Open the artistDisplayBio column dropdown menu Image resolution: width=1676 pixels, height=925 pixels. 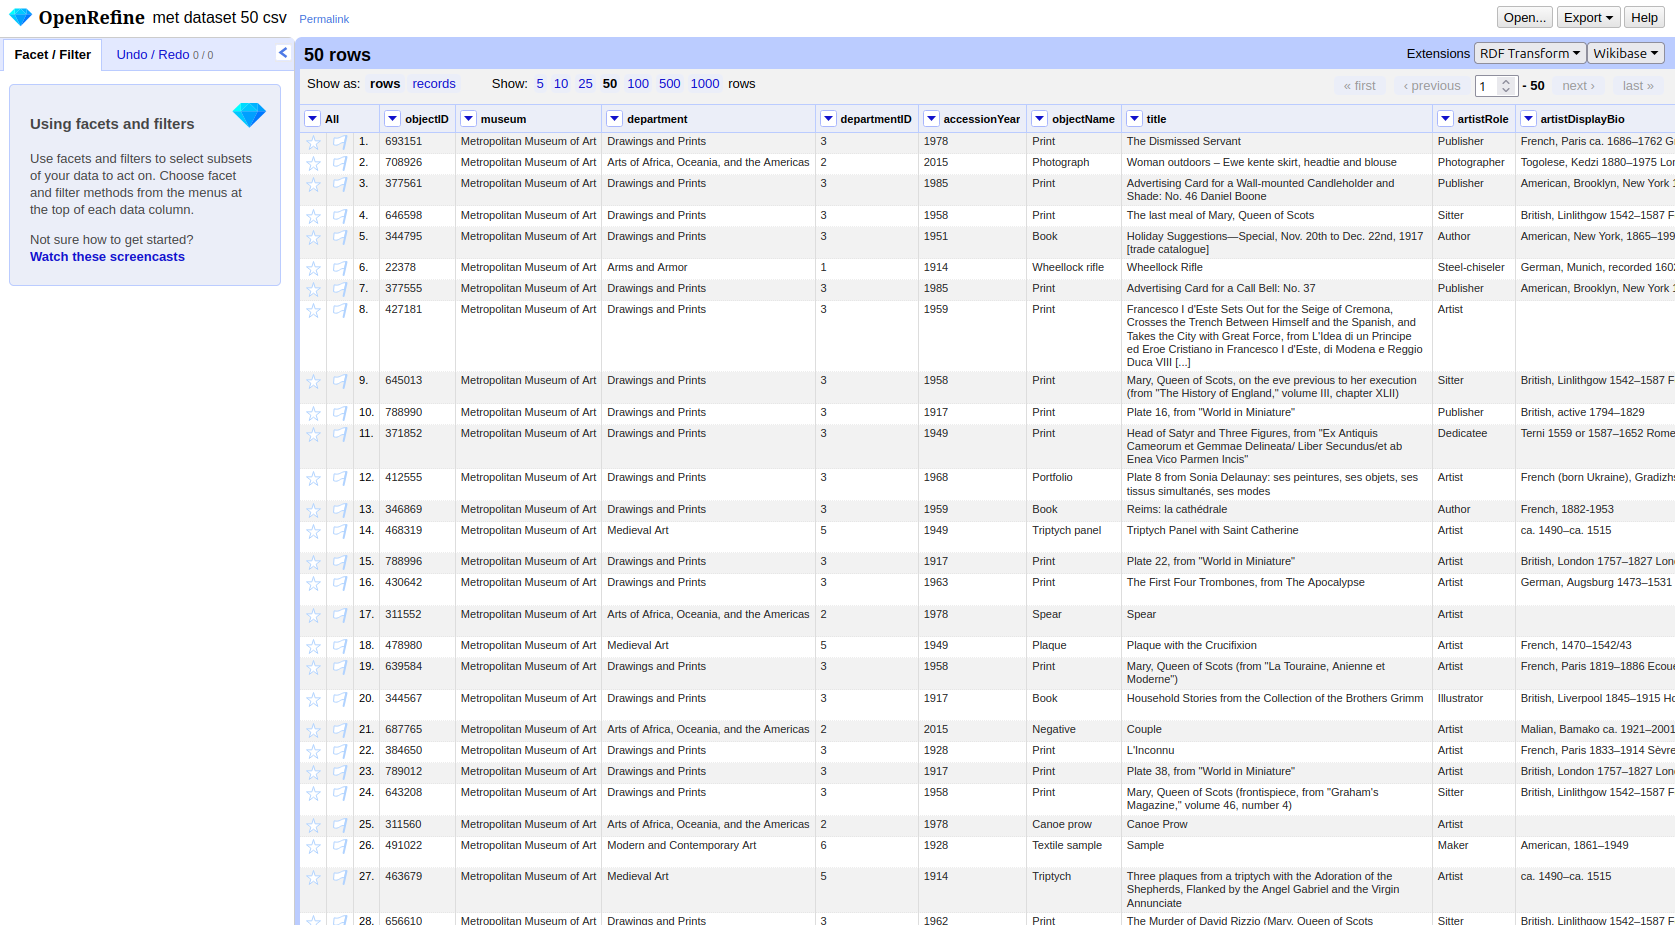1528,119
